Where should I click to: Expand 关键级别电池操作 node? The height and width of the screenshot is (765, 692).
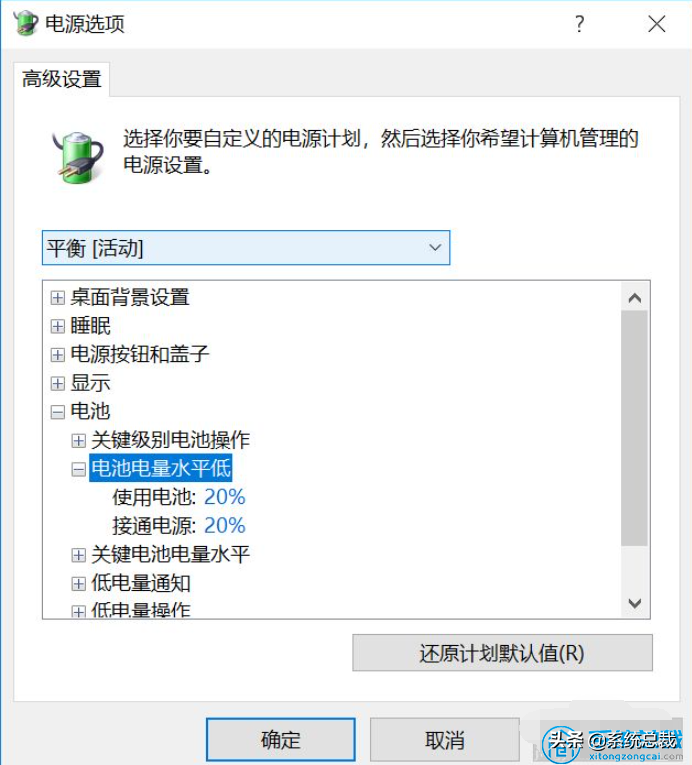79,441
